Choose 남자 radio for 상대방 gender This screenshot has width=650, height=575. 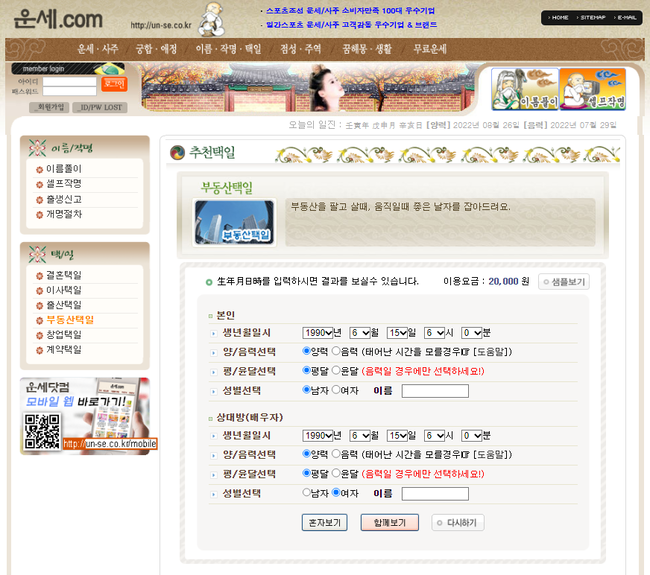[307, 492]
